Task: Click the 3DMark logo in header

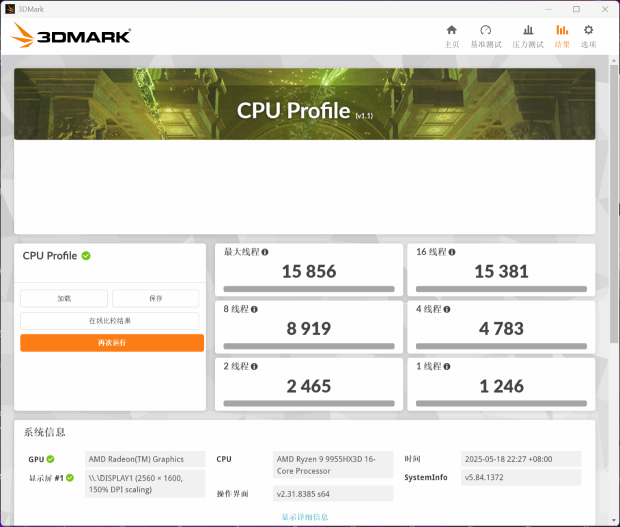Action: 70,36
